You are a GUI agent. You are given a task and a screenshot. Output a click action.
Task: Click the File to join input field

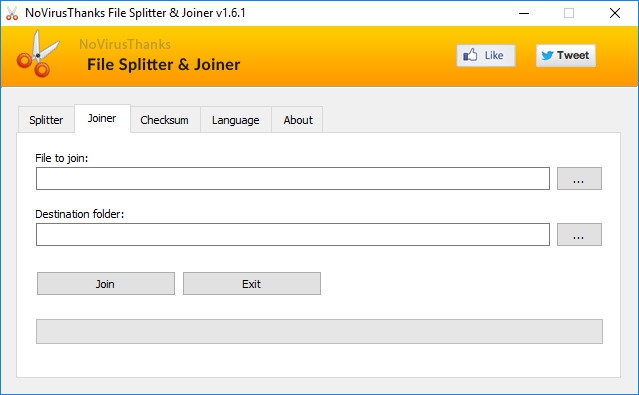(x=293, y=179)
